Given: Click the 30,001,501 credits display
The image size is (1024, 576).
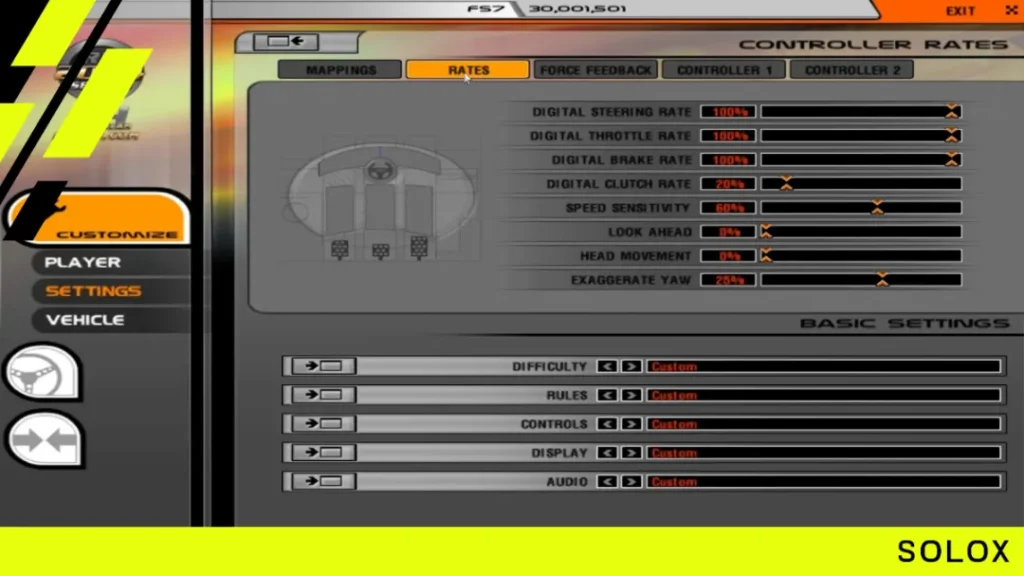Looking at the screenshot, I should point(577,8).
